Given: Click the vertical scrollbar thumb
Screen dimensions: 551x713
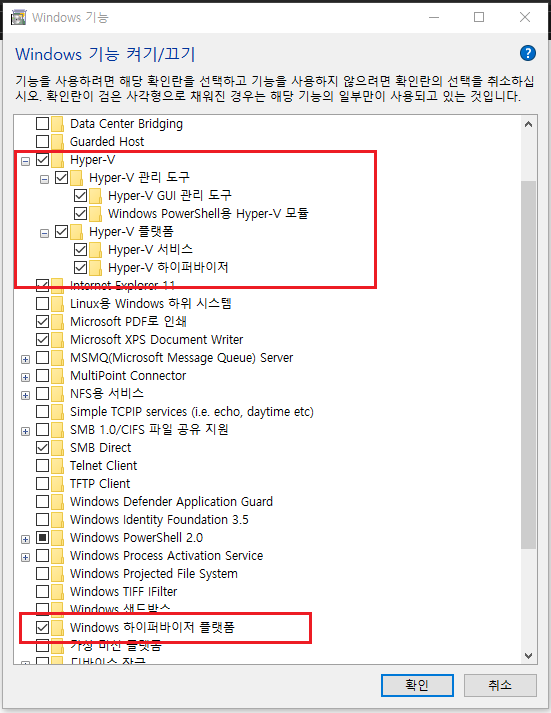Looking at the screenshot, I should point(528,365).
